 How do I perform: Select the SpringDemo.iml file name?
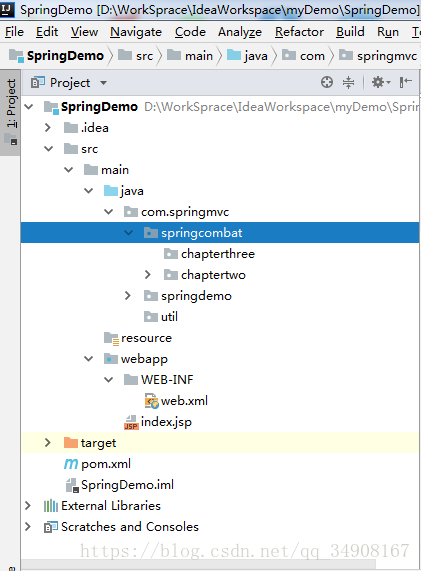point(127,485)
